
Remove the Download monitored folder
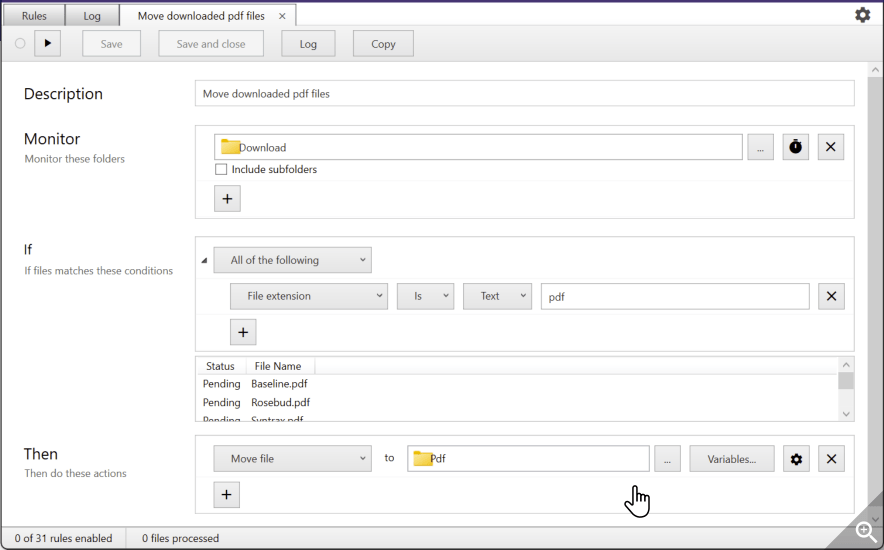(831, 147)
